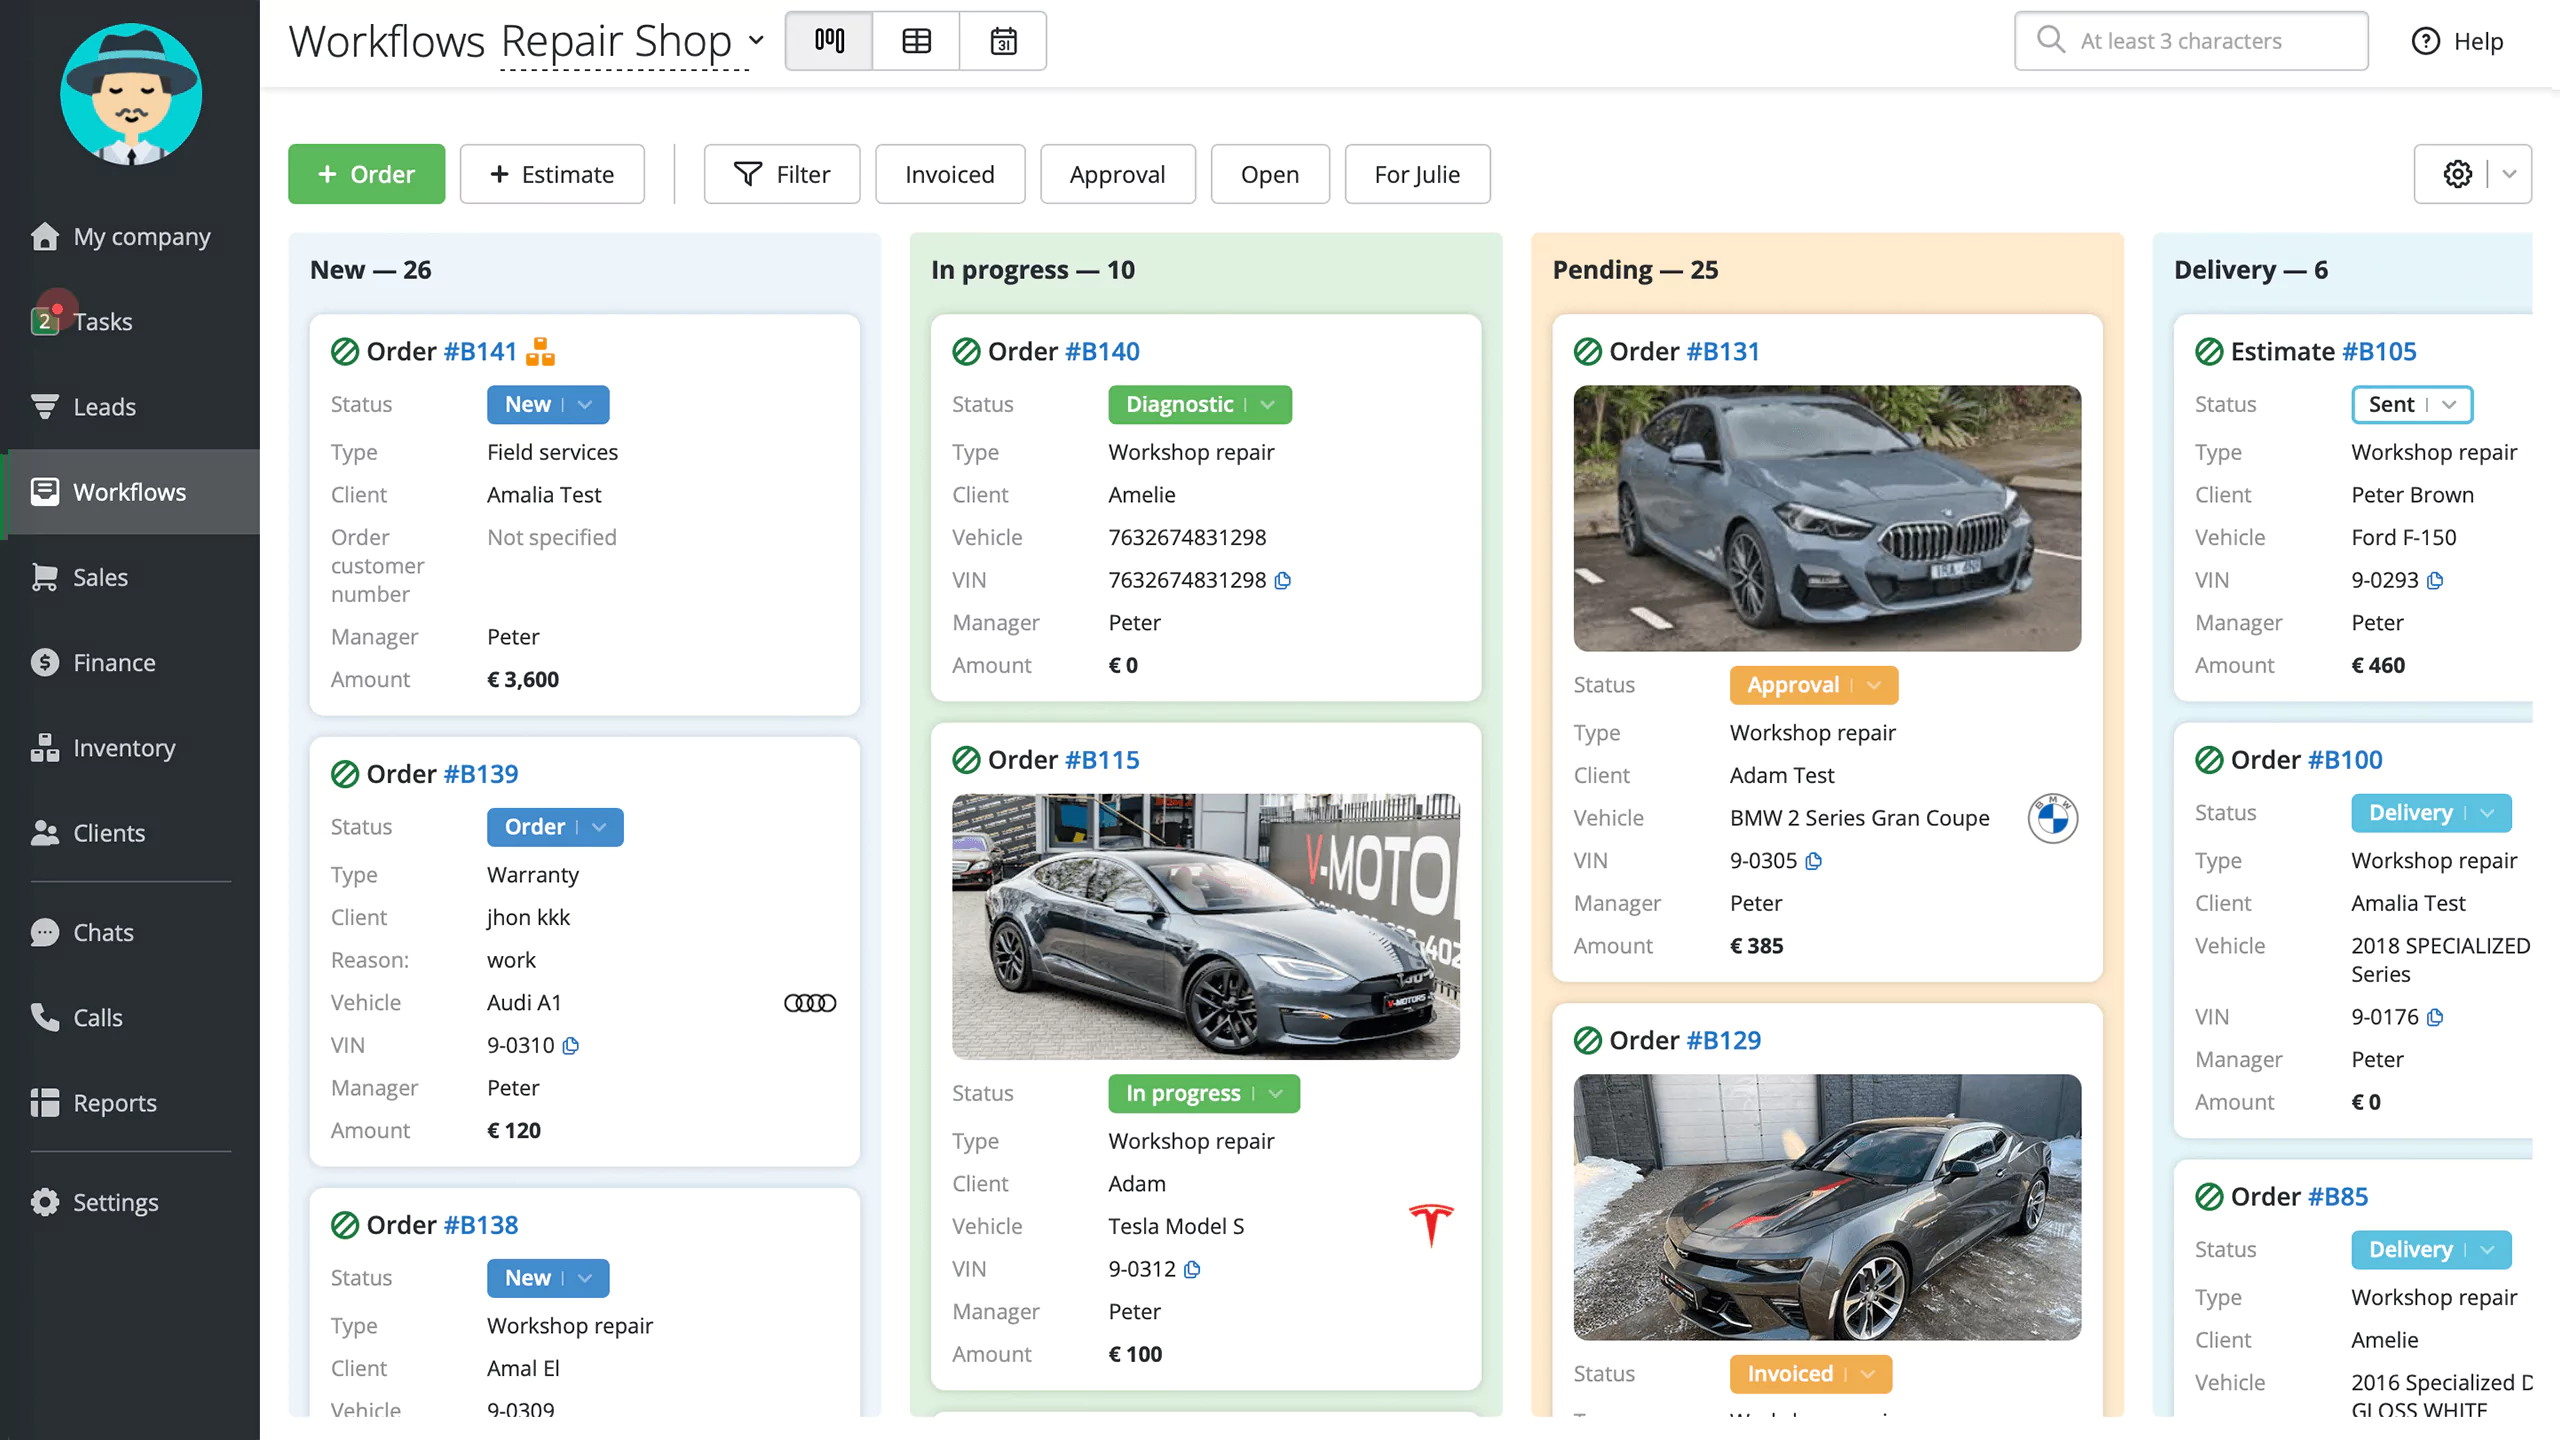Screen dimensions: 2560x1440
Task: Toggle the Invoiced filter button
Action: point(949,172)
